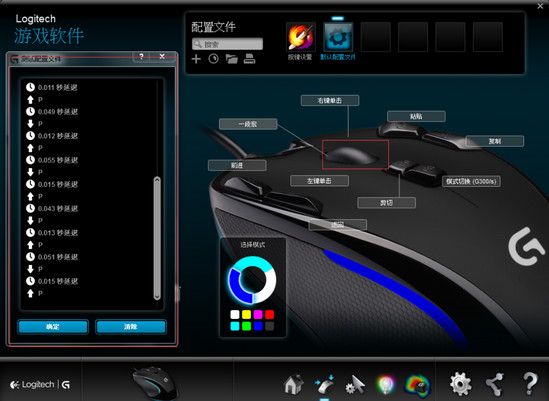Open lighting settings bulb icon
The height and width of the screenshot is (401, 549).
click(x=385, y=385)
